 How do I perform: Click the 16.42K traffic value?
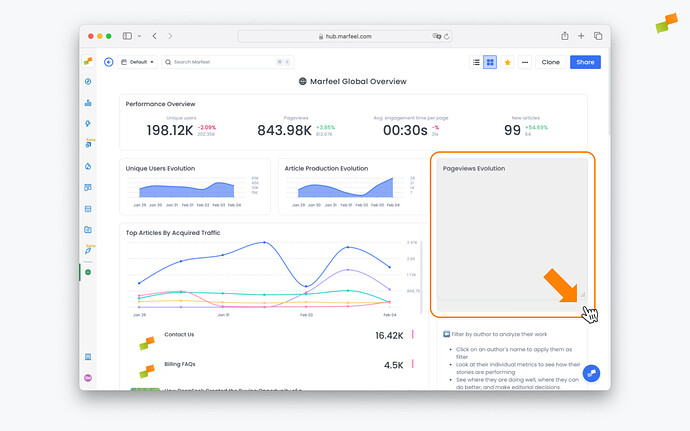click(x=389, y=335)
